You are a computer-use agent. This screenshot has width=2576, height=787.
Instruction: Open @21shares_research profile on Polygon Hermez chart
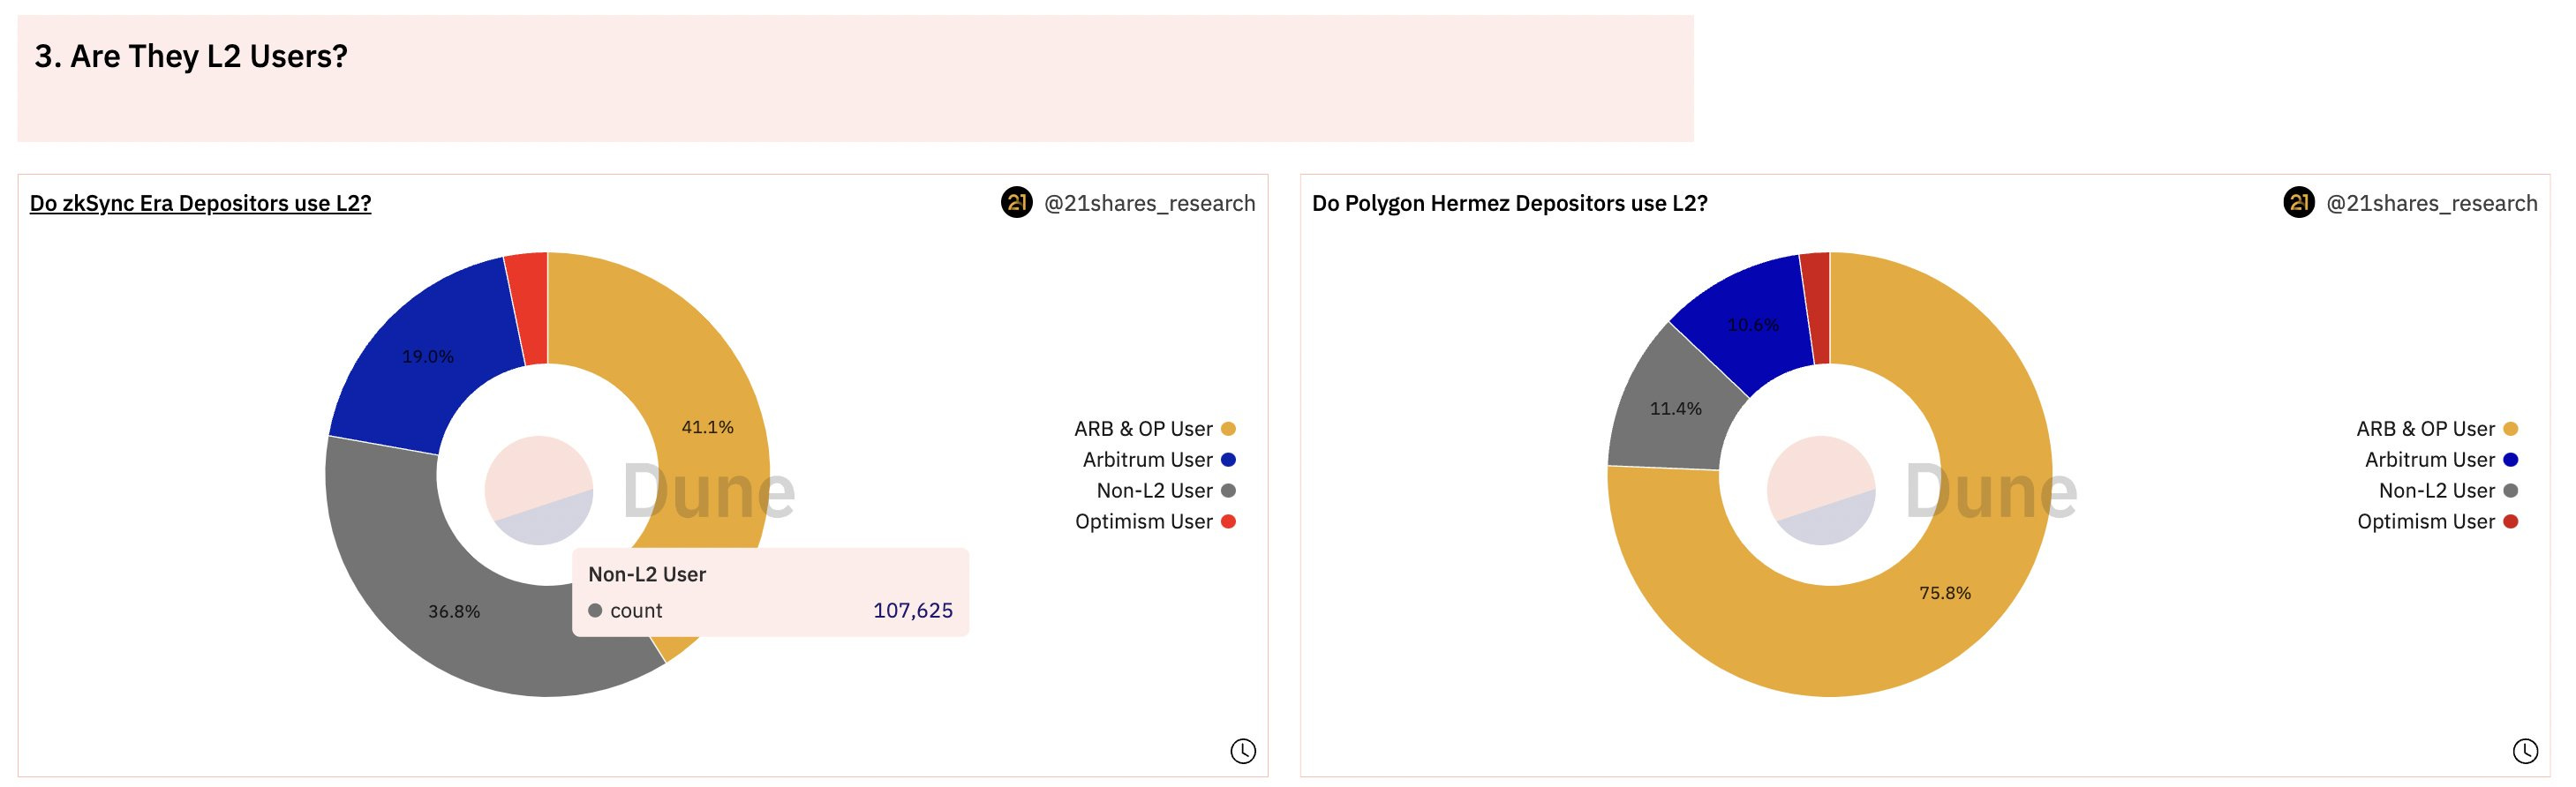[x=2431, y=203]
